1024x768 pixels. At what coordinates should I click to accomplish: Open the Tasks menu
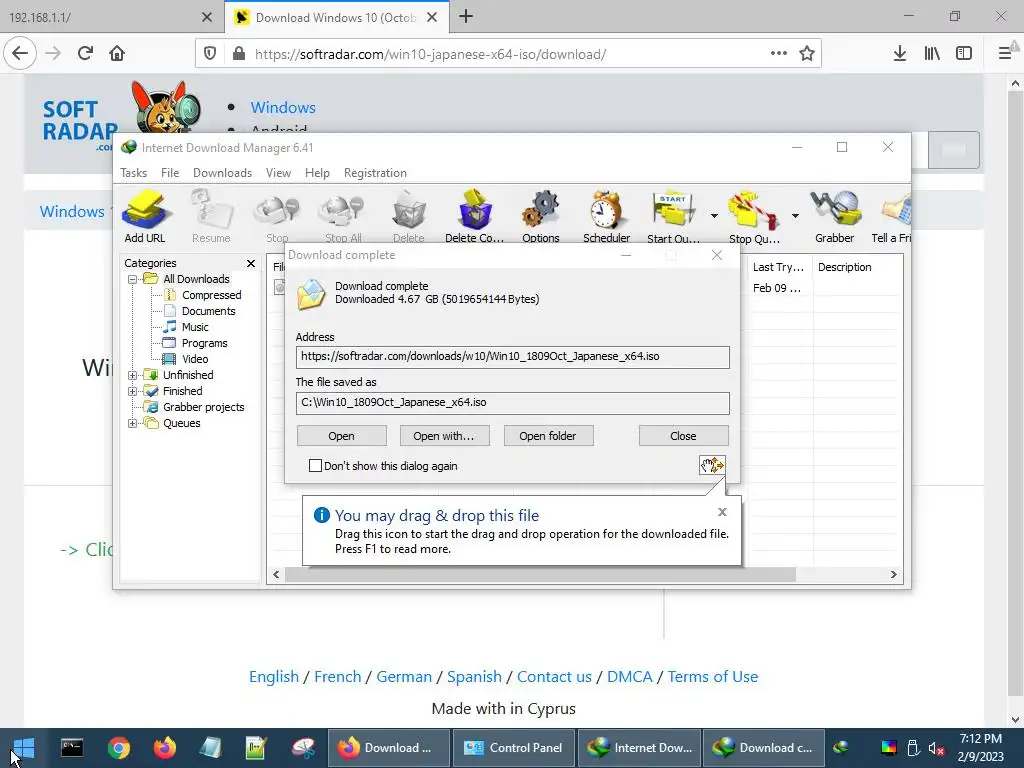(x=133, y=173)
